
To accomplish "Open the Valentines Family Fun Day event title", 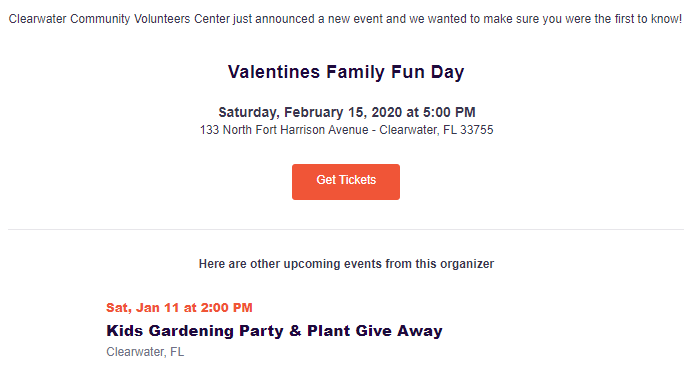I will tap(346, 72).
